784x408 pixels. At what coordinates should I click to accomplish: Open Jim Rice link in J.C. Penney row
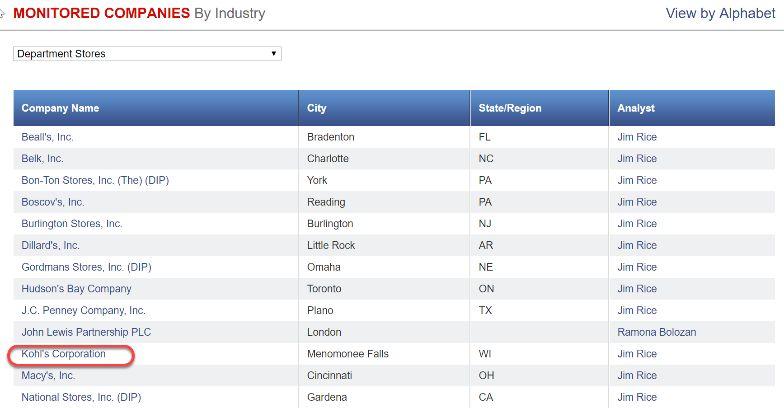click(637, 310)
